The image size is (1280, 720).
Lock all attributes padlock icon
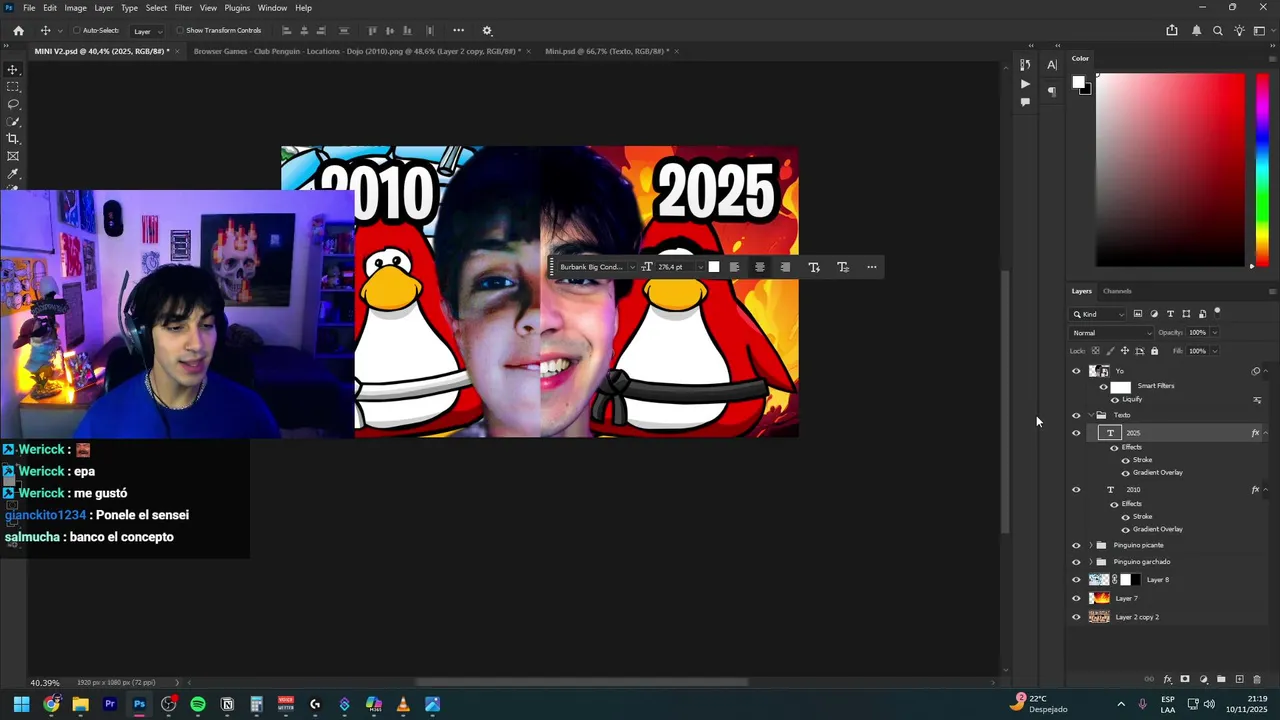(x=1154, y=351)
